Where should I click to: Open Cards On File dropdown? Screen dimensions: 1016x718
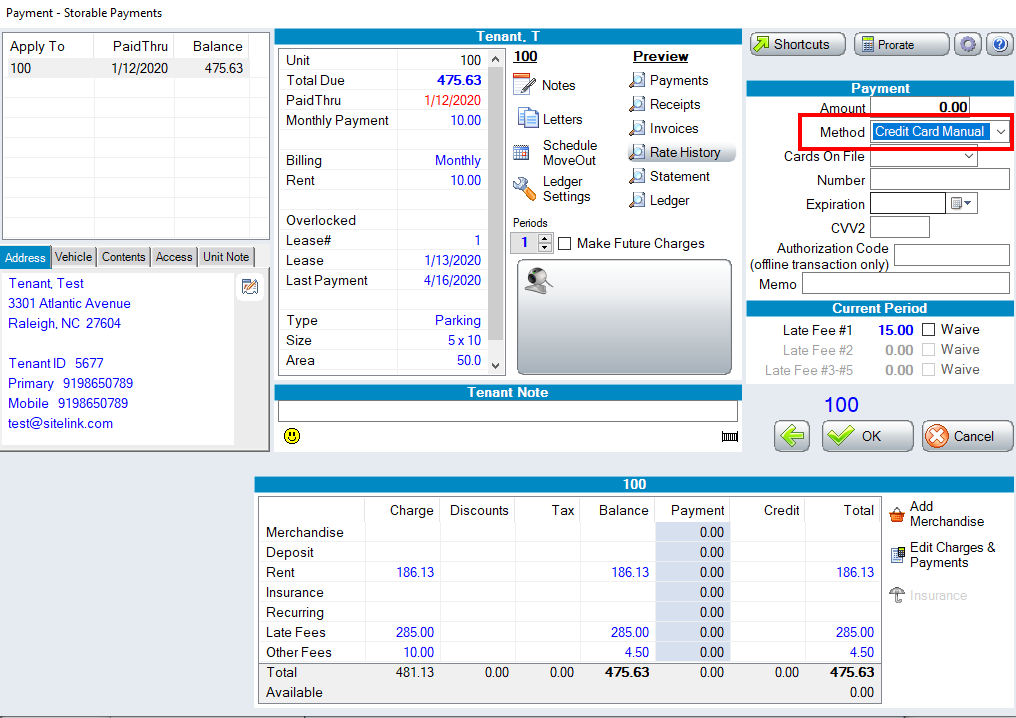pyautogui.click(x=969, y=156)
